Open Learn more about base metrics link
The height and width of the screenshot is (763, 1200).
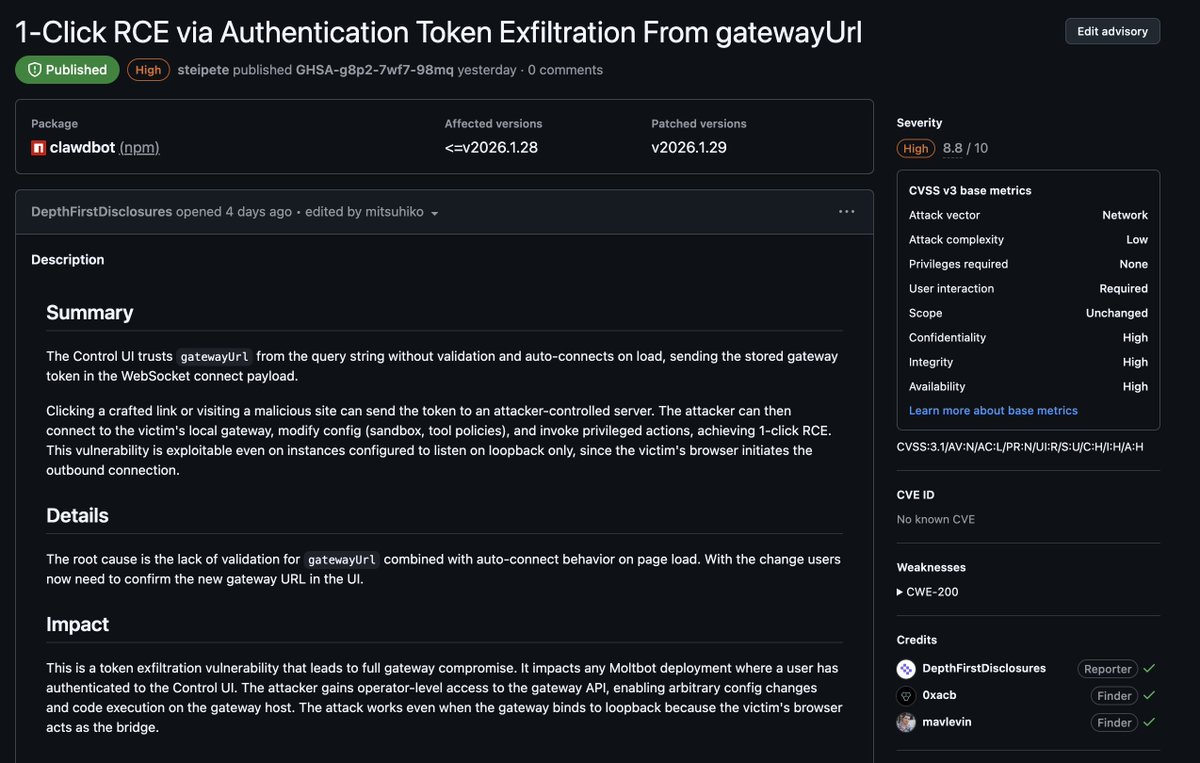[993, 411]
